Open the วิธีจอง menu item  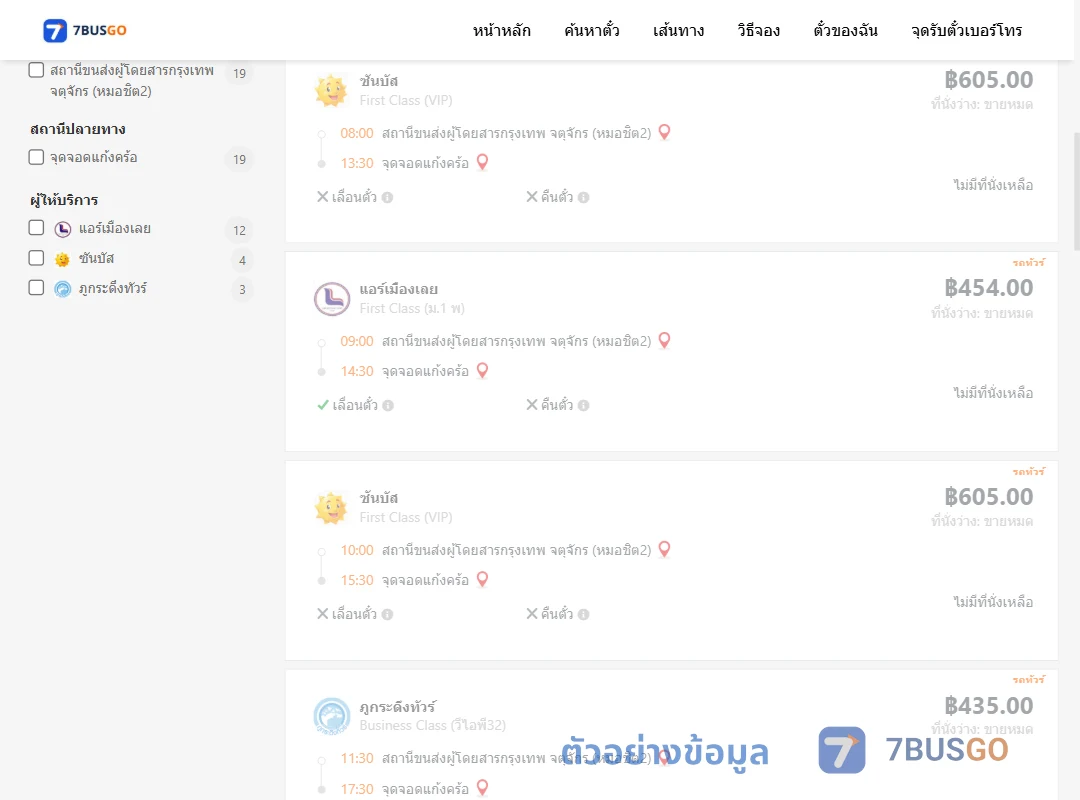click(758, 30)
